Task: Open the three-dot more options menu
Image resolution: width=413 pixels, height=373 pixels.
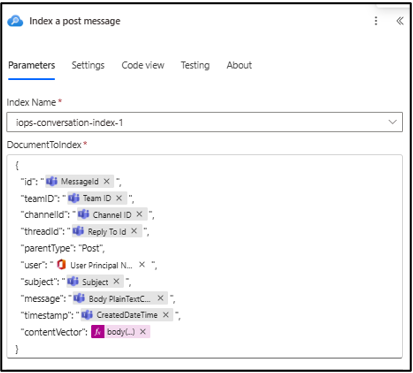Action: [x=376, y=21]
